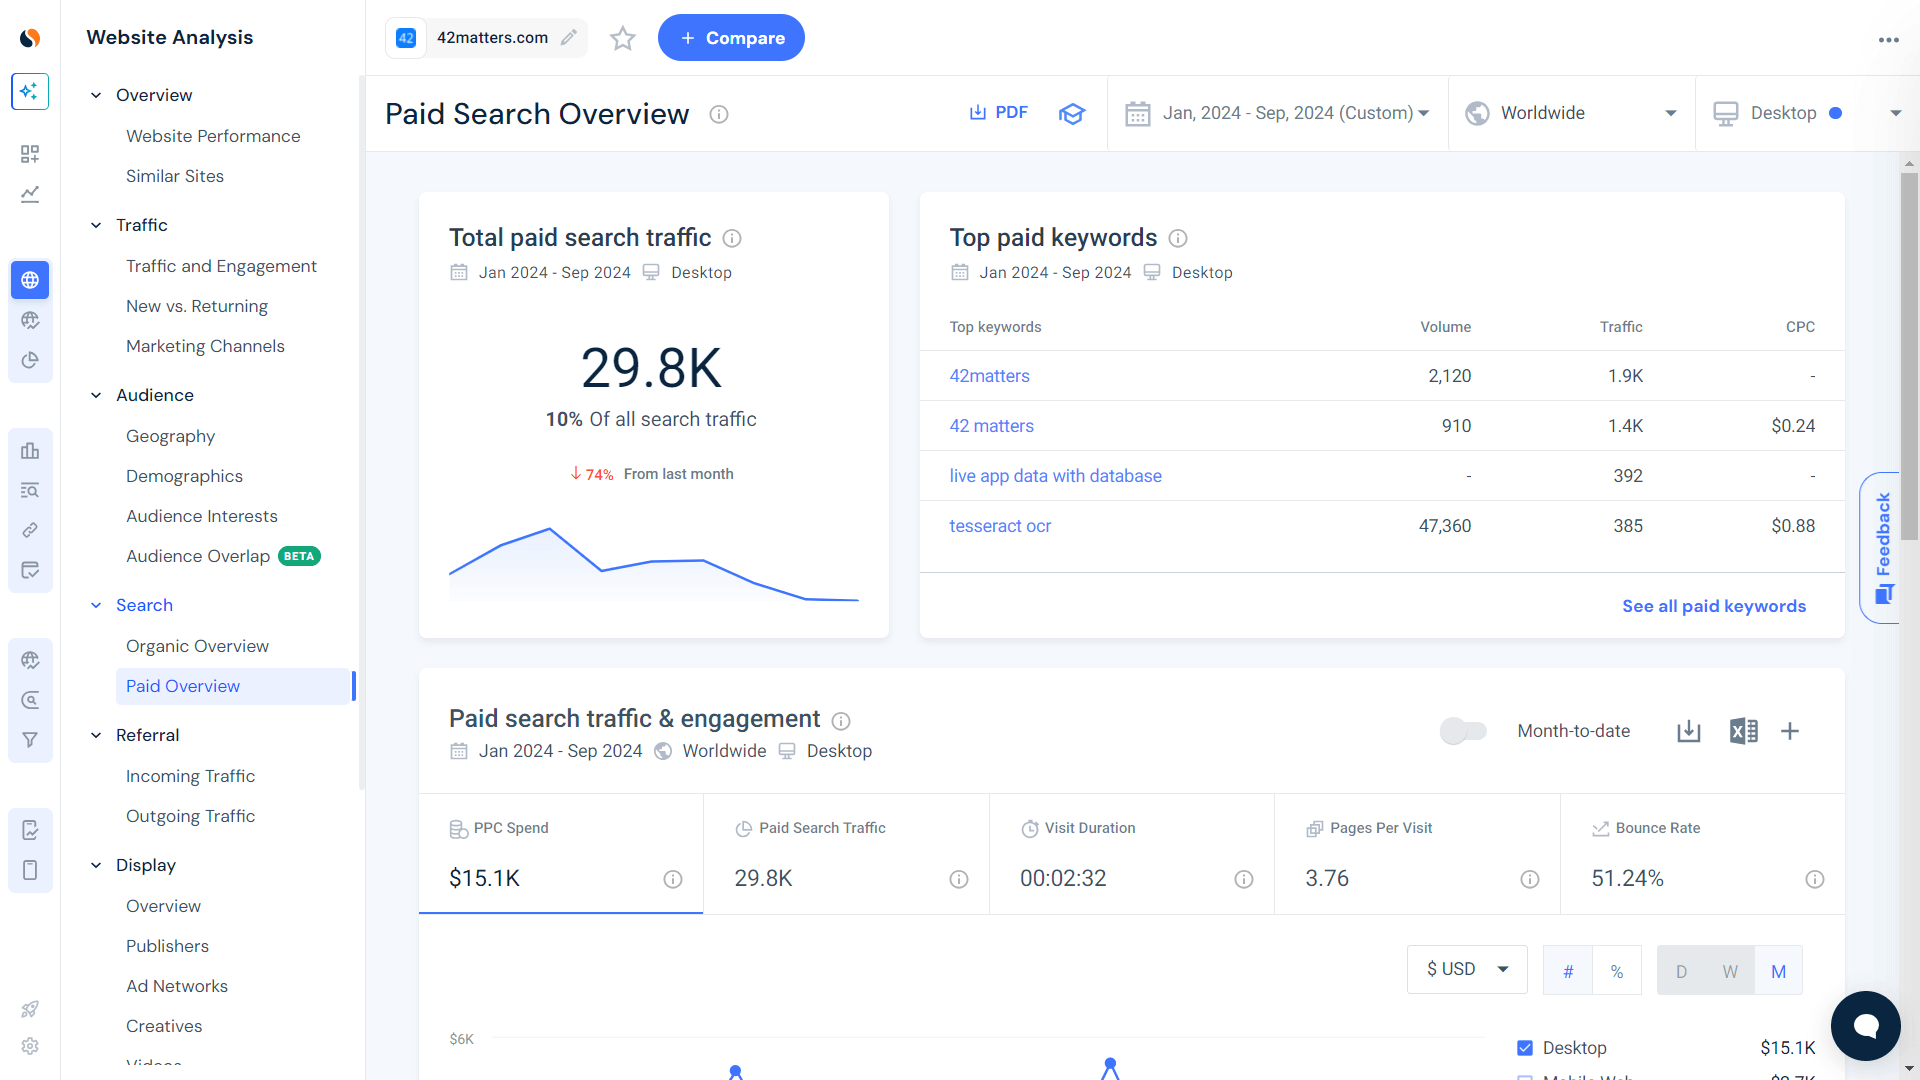The image size is (1920, 1080).
Task: Switch chart to percent (%) view
Action: [x=1617, y=971]
